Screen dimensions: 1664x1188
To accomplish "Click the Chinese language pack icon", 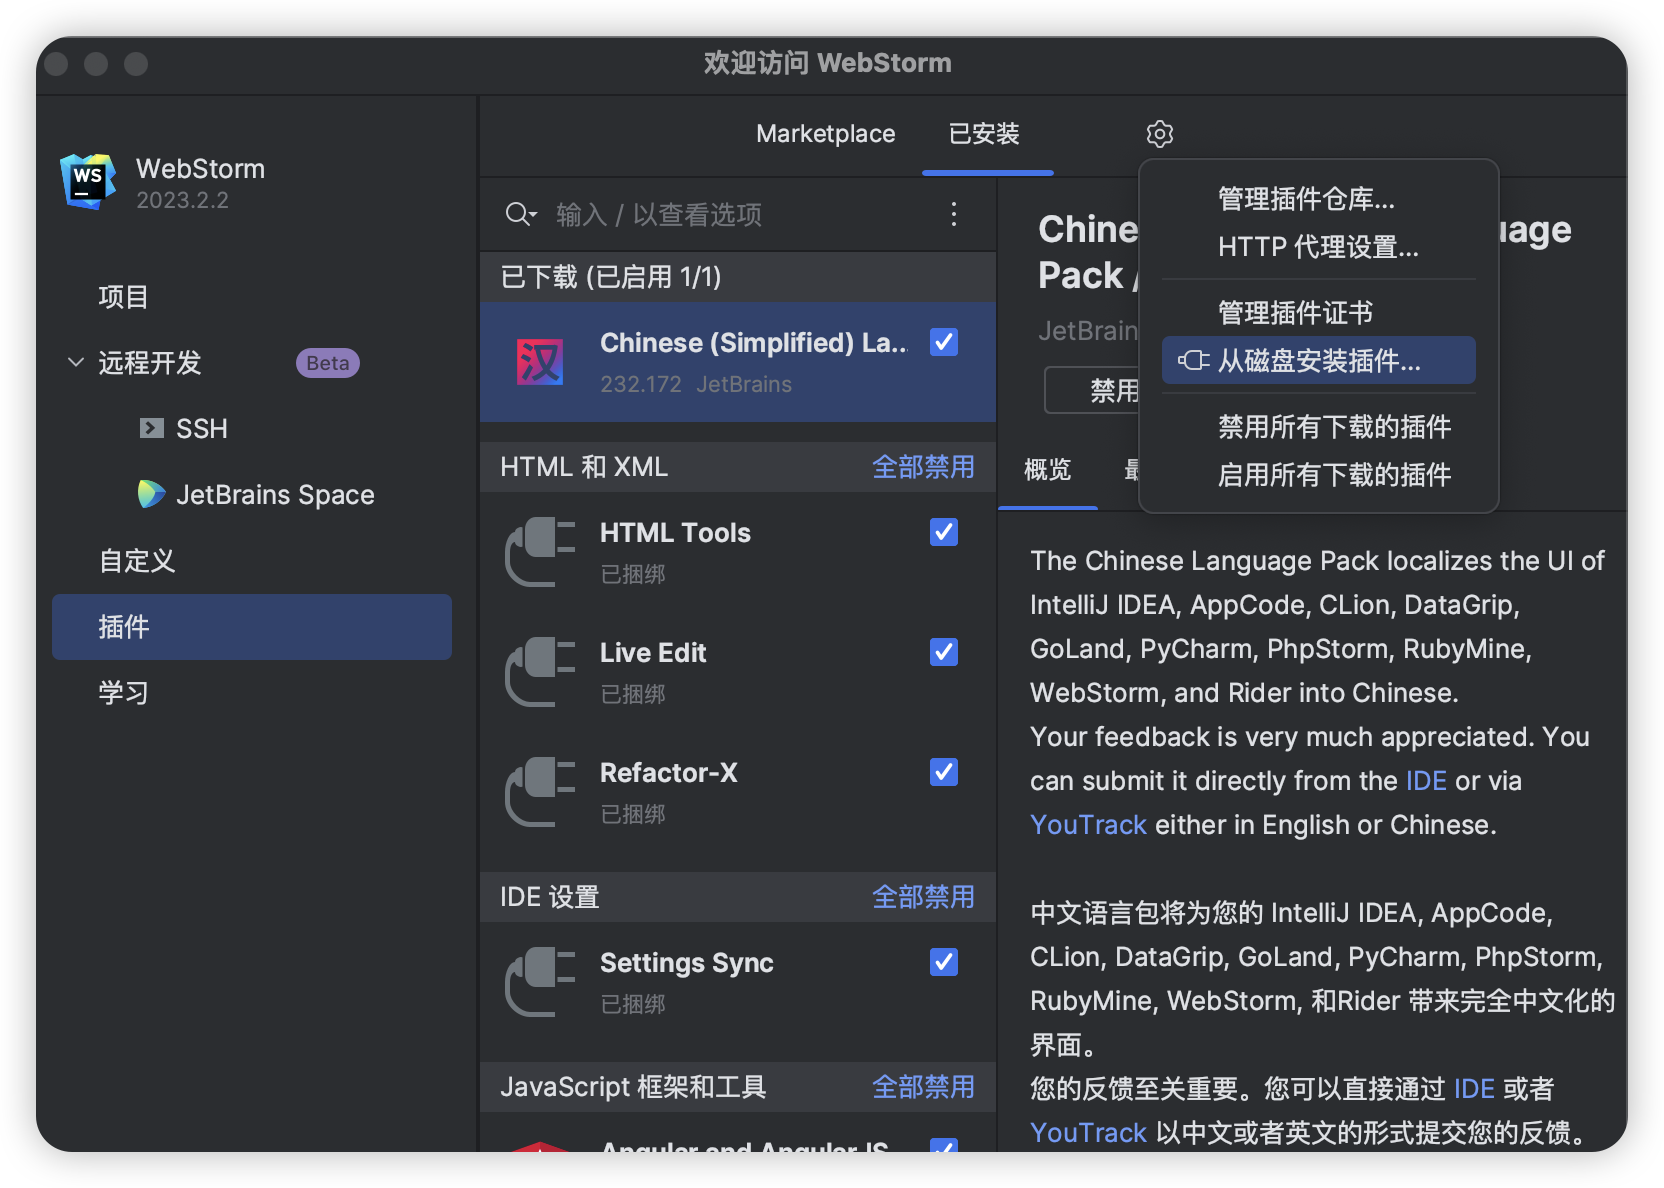I will point(540,362).
